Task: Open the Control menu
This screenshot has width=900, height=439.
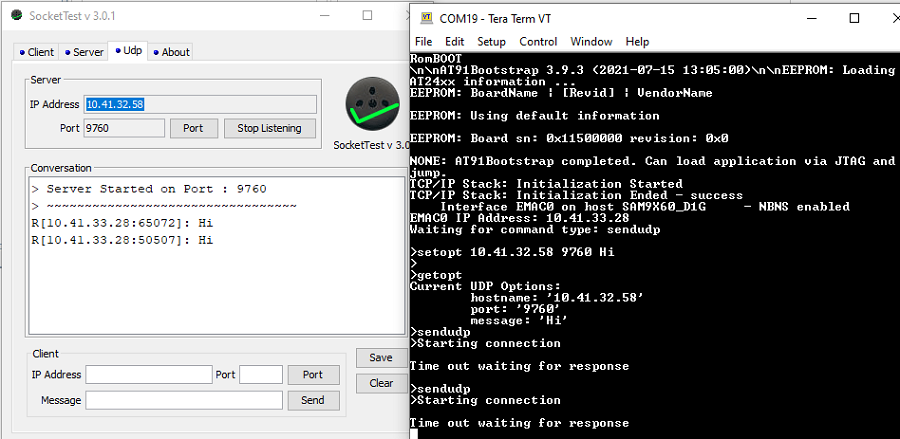Action: click(538, 42)
